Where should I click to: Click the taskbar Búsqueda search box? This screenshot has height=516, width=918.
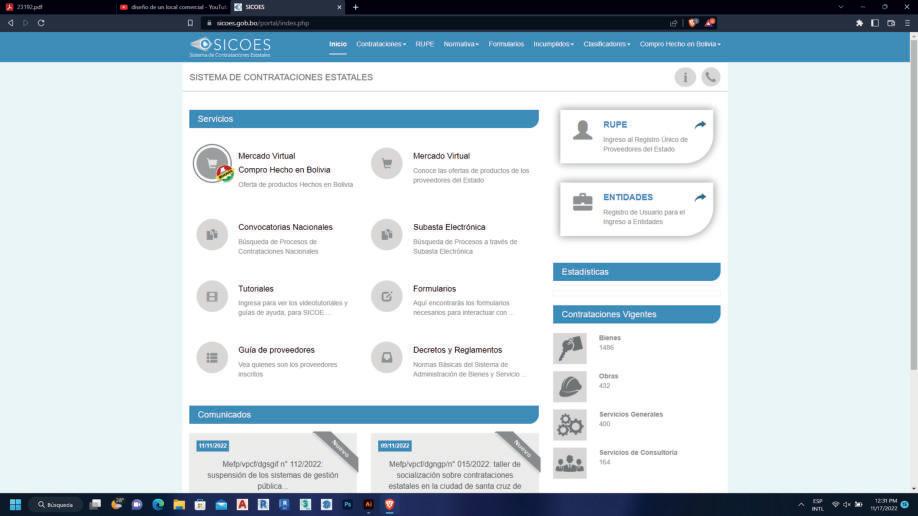pos(56,504)
